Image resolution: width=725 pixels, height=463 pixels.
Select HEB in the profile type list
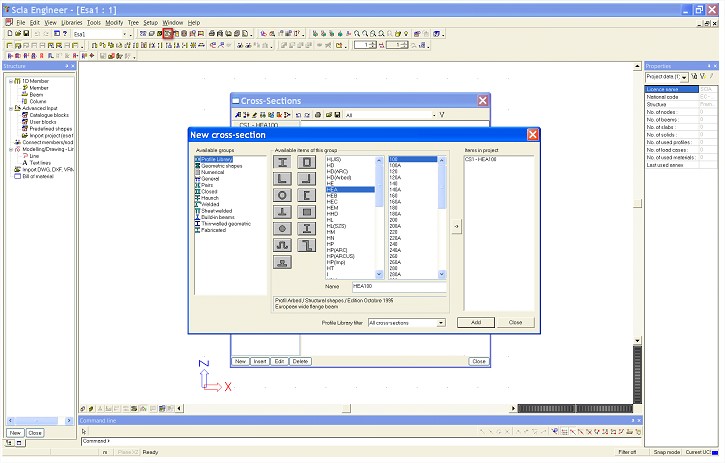click(x=333, y=195)
